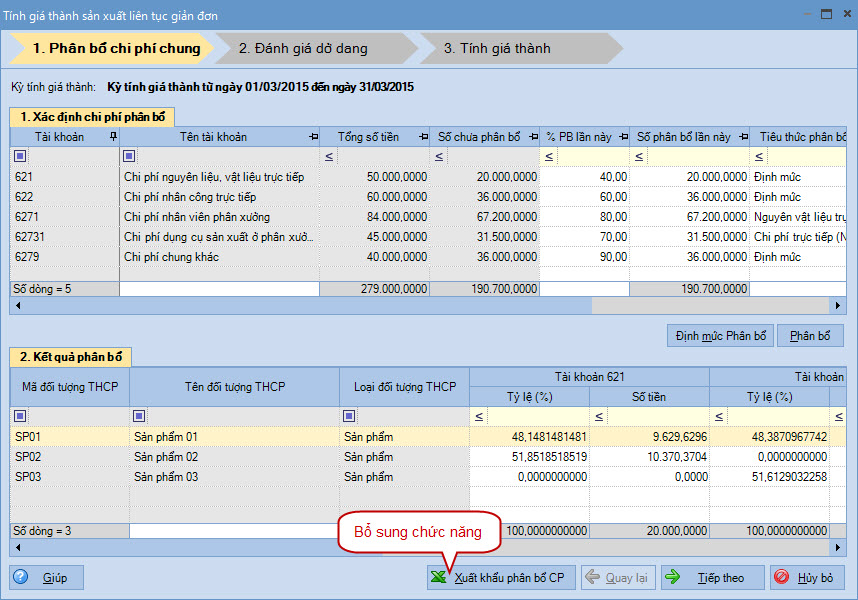Open filter operator for Tên đối tượng THCP
Screen dimensions: 858x600
tap(139, 416)
